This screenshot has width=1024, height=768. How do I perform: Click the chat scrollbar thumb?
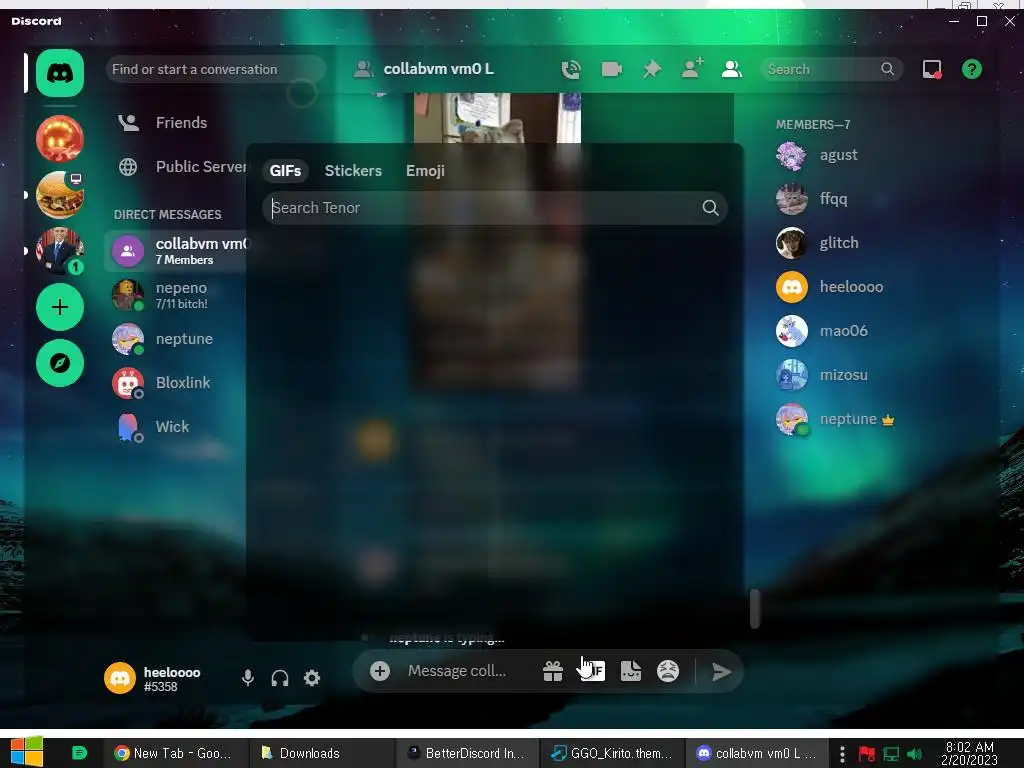755,608
